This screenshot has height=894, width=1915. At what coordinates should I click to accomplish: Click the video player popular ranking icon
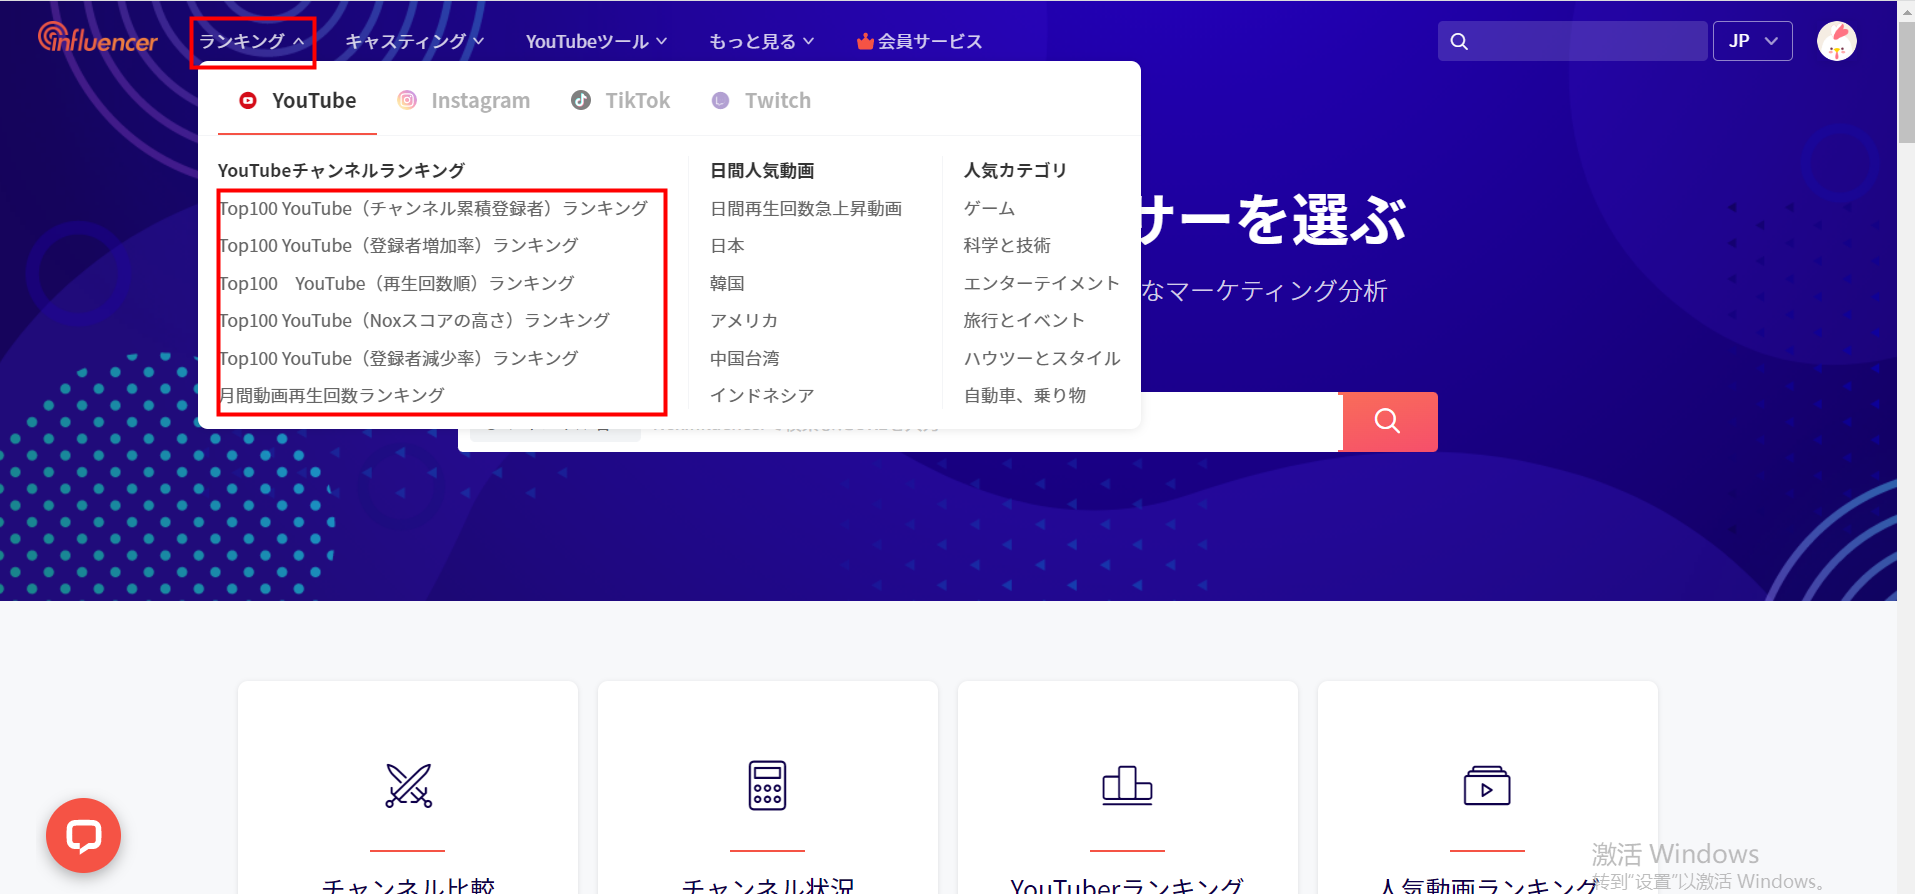pos(1487,785)
